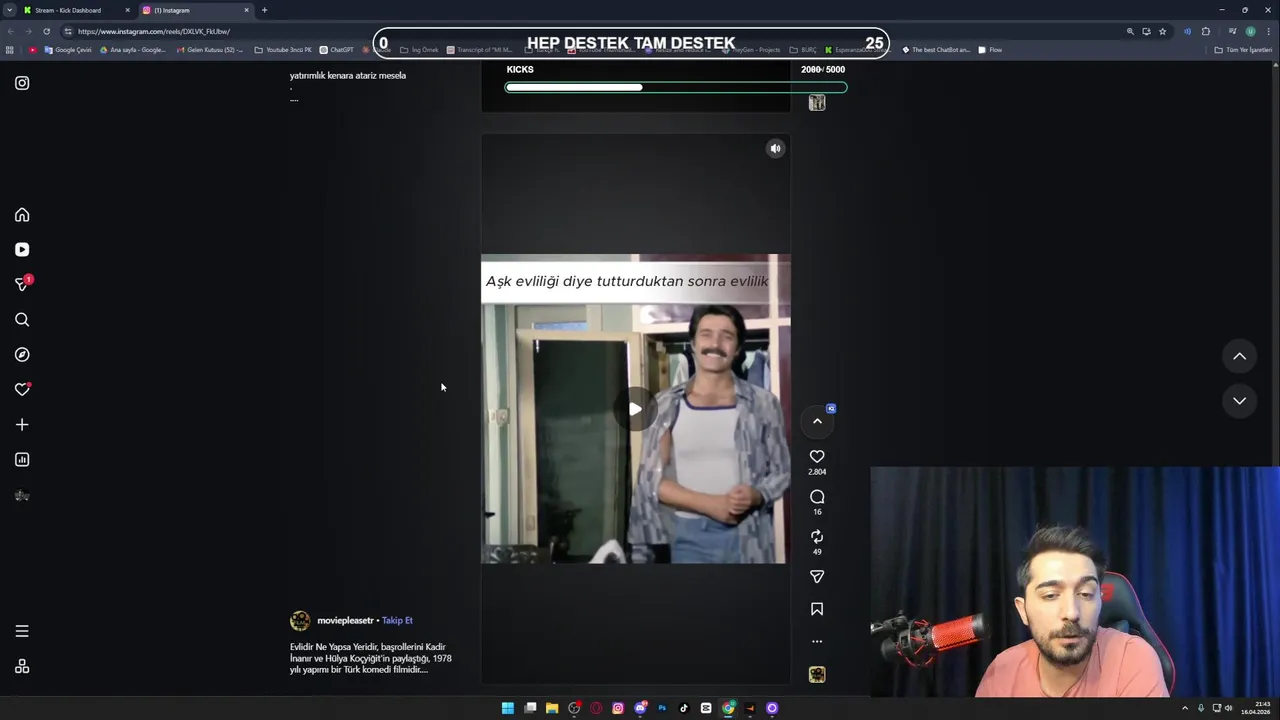The width and height of the screenshot is (1280, 720).
Task: Open the ChatGPT bookmark
Action: [x=336, y=50]
